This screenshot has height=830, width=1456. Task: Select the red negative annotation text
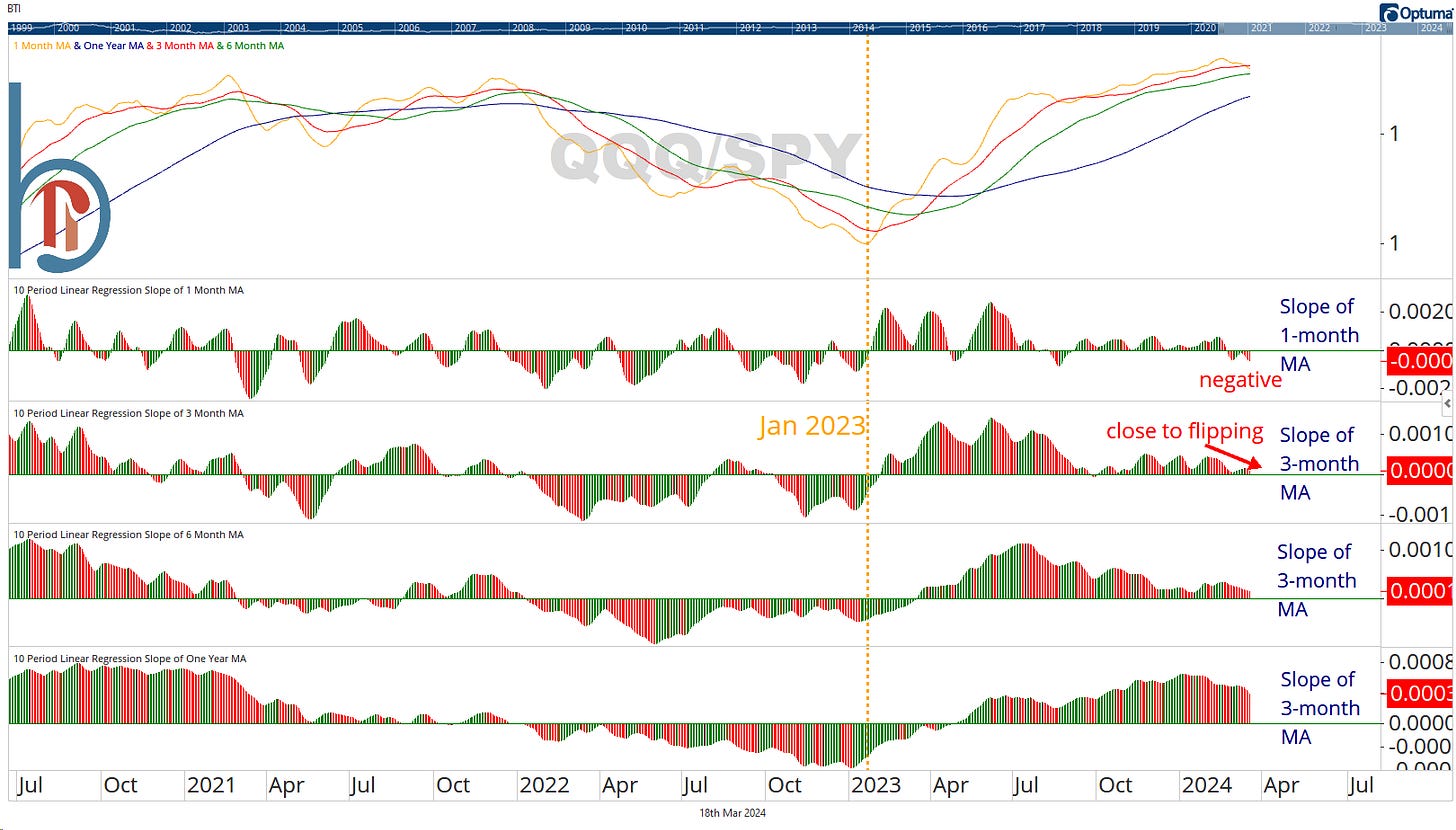click(x=1240, y=380)
